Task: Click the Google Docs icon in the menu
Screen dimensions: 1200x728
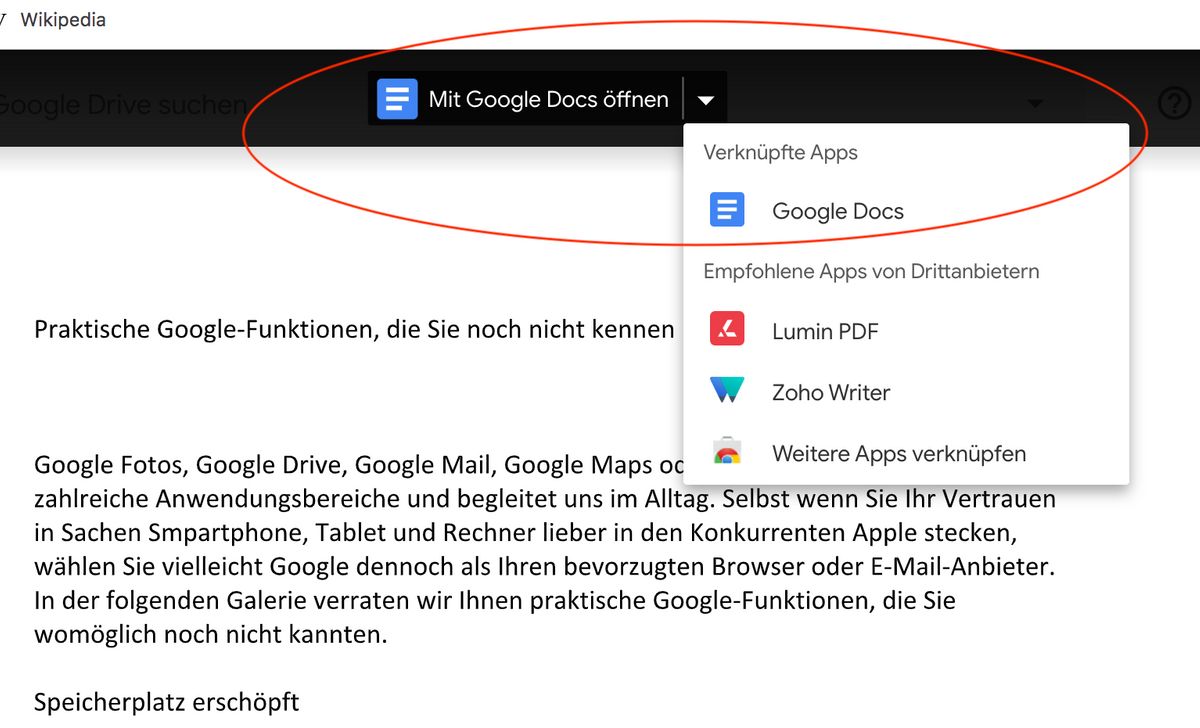Action: tap(727, 210)
